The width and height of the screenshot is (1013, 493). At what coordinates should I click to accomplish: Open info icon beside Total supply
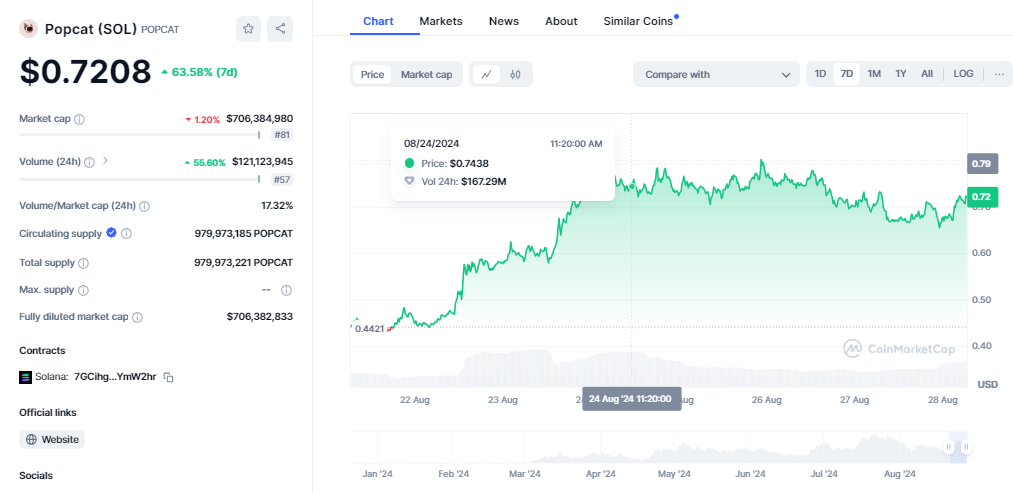(x=83, y=264)
